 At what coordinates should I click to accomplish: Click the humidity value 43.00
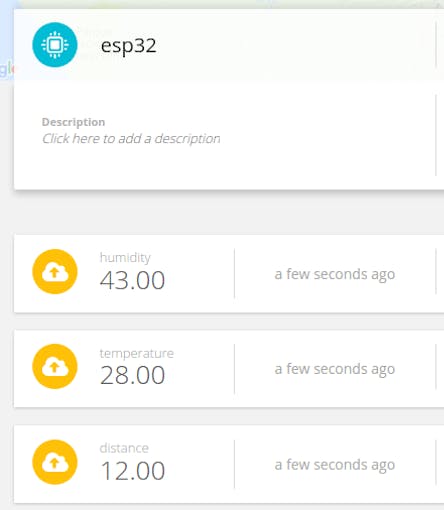[x=132, y=280]
